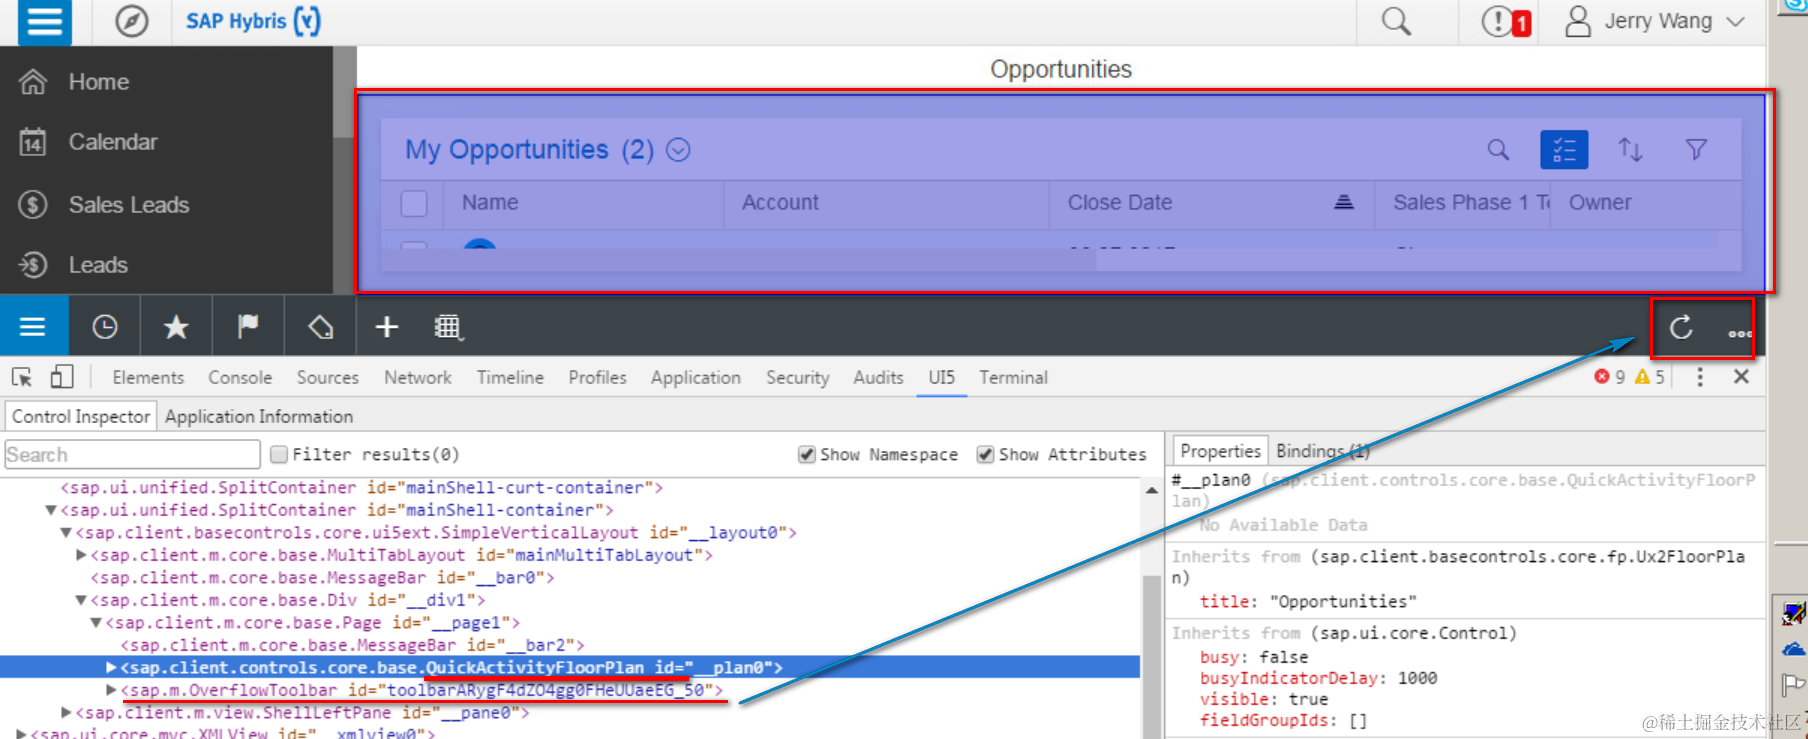Viewport: 1808px width, 739px height.
Task: Uncheck Show Namespace checkbox
Action: [806, 455]
